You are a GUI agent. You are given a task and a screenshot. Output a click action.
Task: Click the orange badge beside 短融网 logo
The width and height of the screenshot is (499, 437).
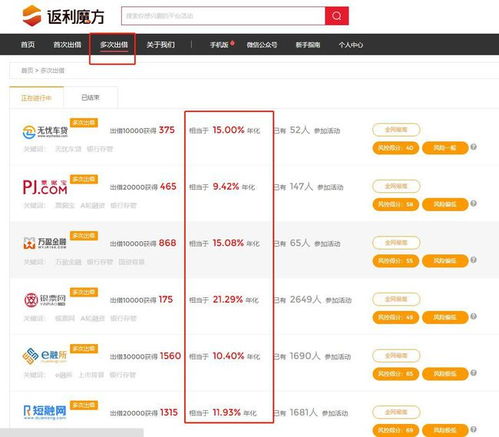click(84, 405)
